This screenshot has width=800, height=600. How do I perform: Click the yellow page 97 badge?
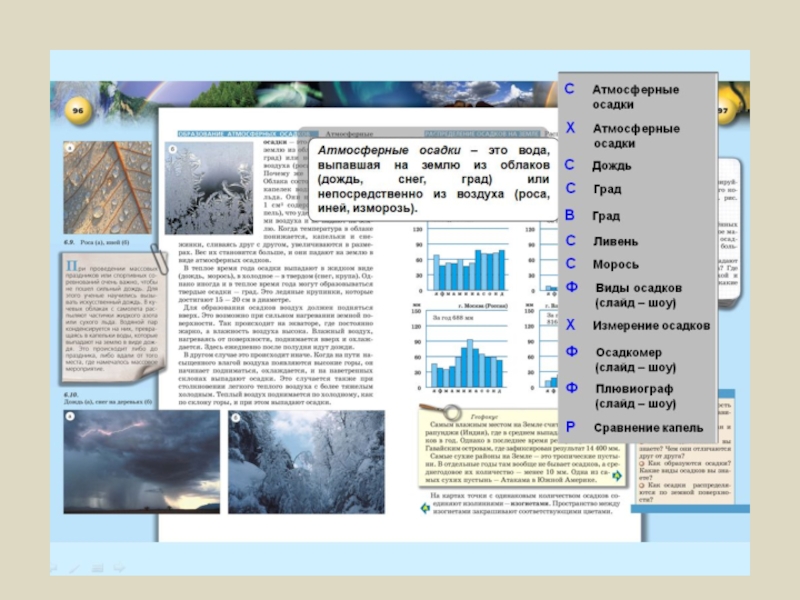(725, 110)
